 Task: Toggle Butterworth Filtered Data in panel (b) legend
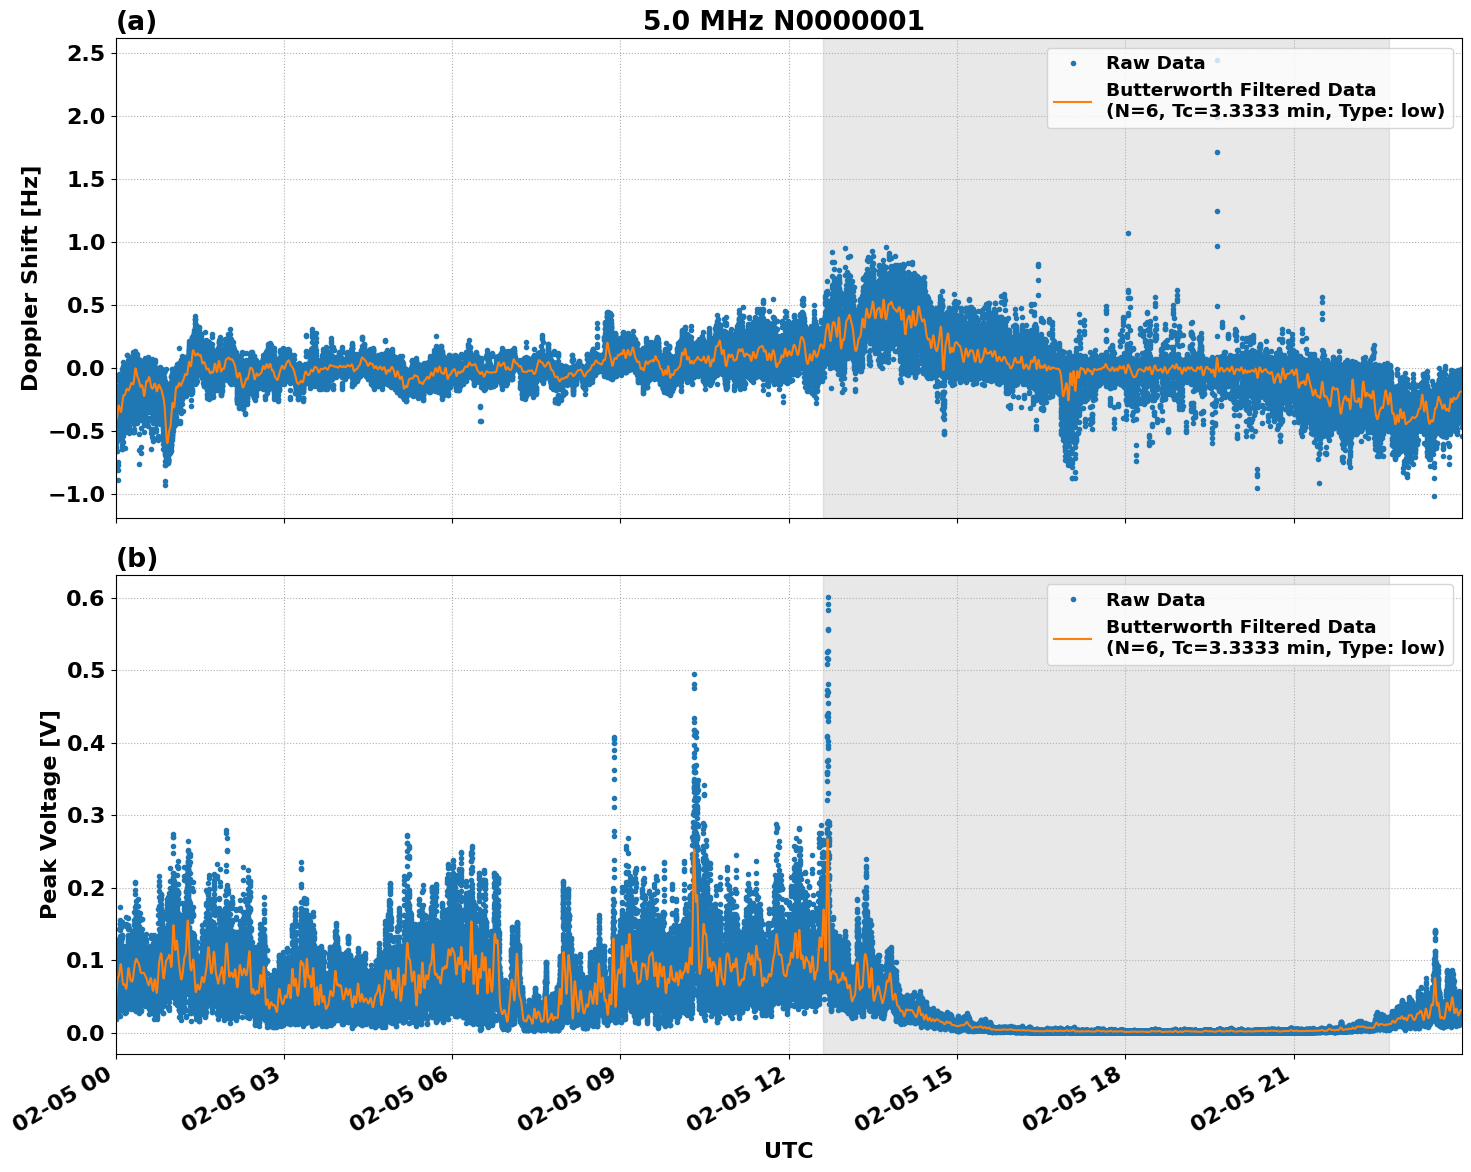(1240, 638)
